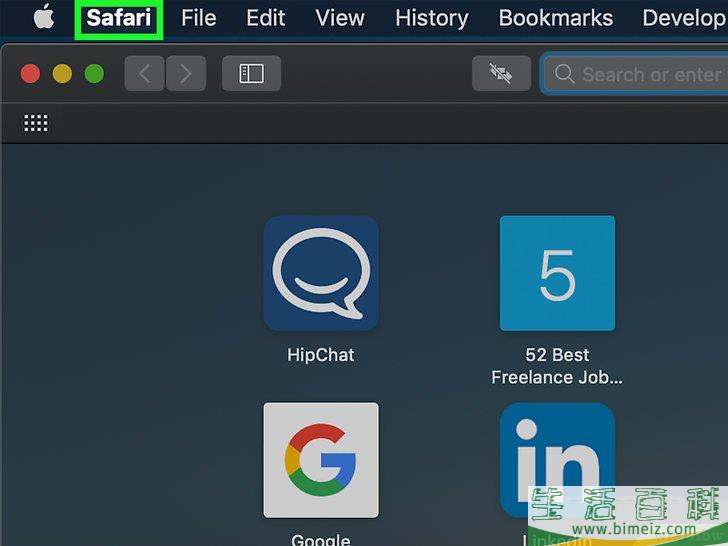The width and height of the screenshot is (728, 546).
Task: Open the LinkedIn favorite tile
Action: [x=557, y=460]
